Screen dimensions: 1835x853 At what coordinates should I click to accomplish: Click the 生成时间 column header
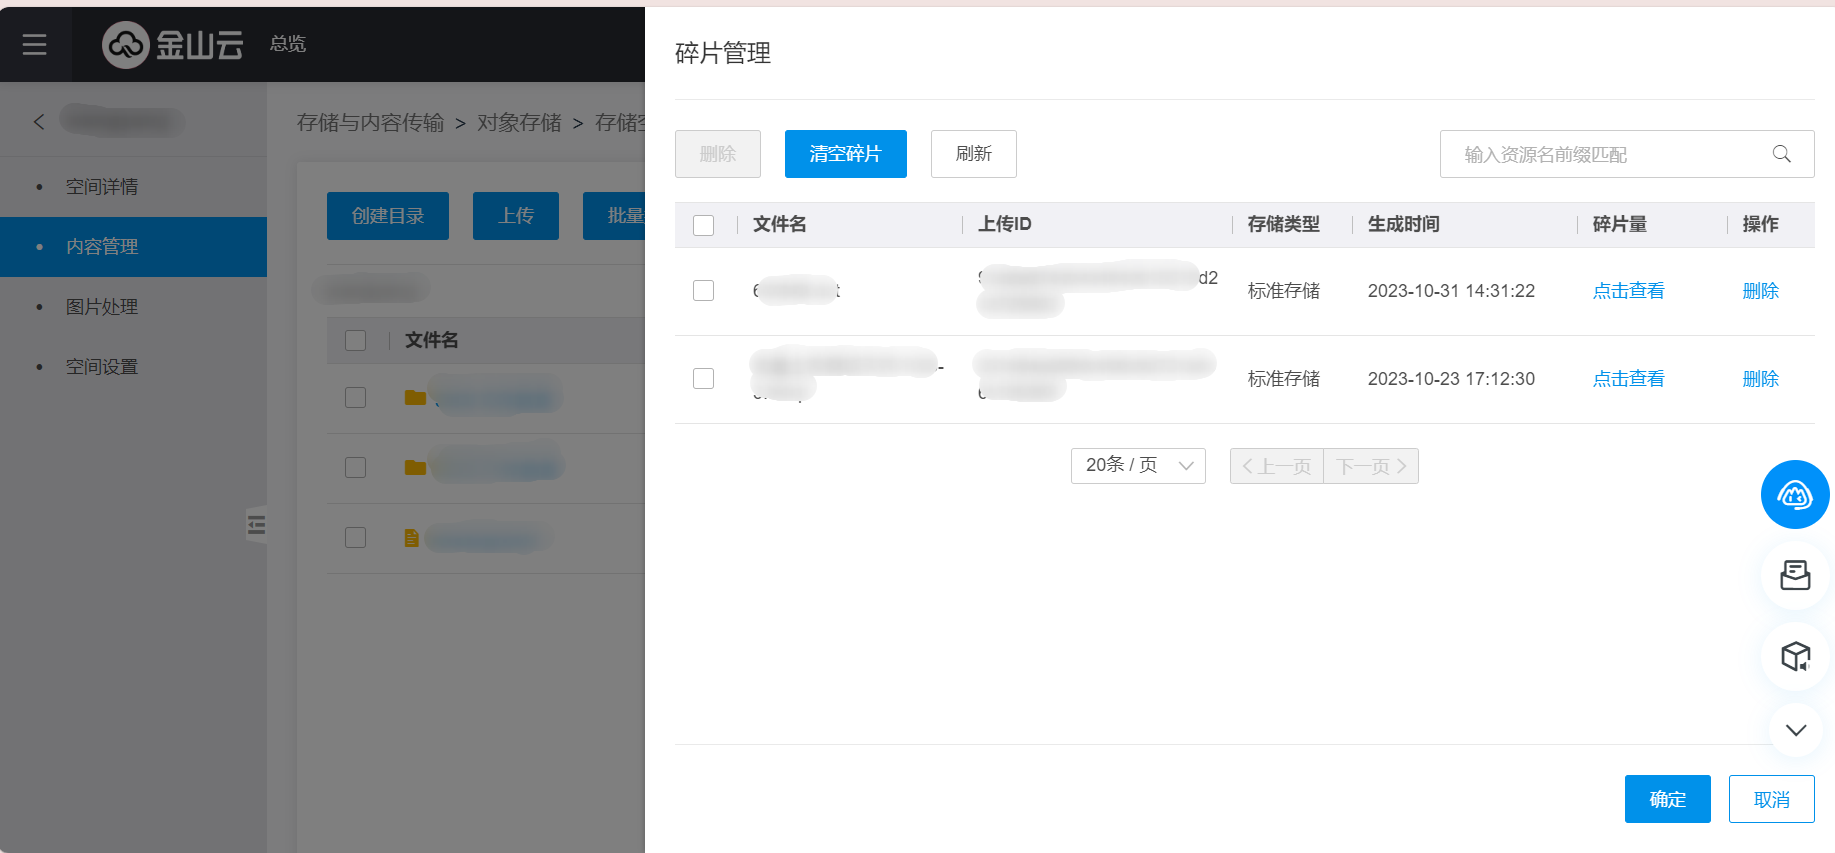[x=1404, y=225]
